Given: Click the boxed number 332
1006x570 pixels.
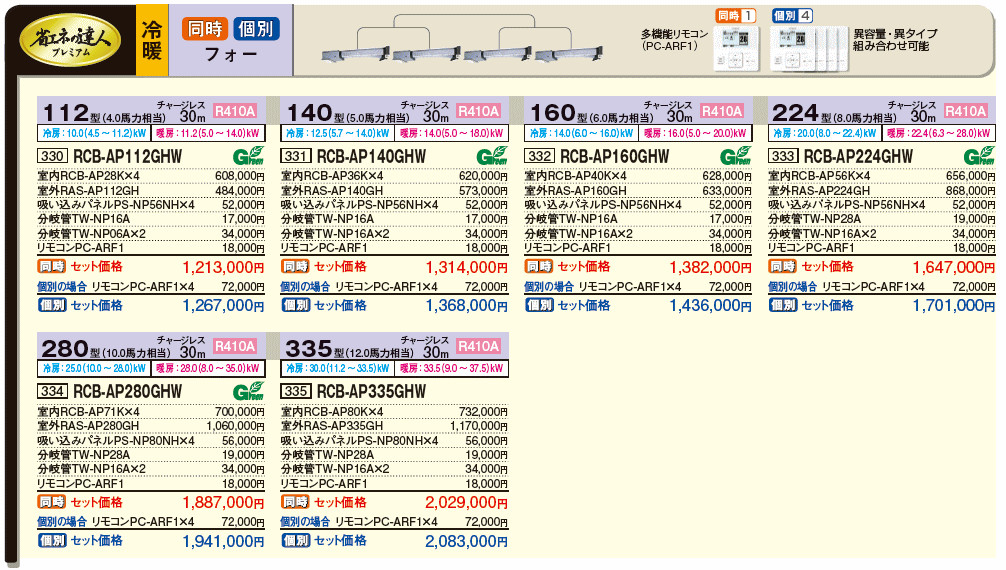Looking at the screenshot, I should tap(540, 156).
